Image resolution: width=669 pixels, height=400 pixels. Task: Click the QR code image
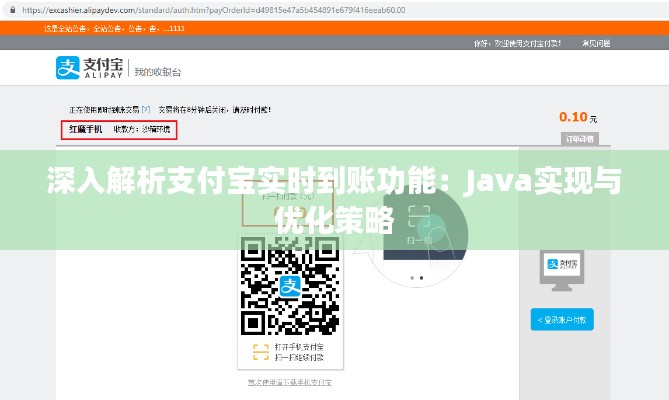tap(289, 285)
